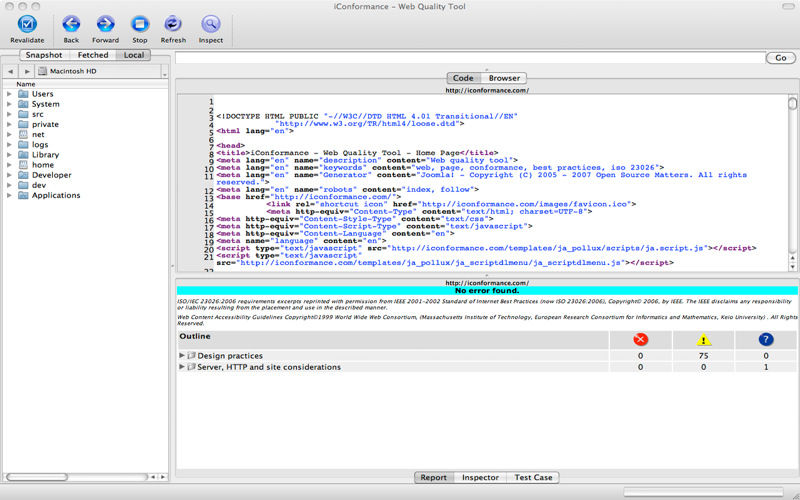This screenshot has width=800, height=500.
Task: Click the file browser scroll right arrow
Action: tap(163, 477)
